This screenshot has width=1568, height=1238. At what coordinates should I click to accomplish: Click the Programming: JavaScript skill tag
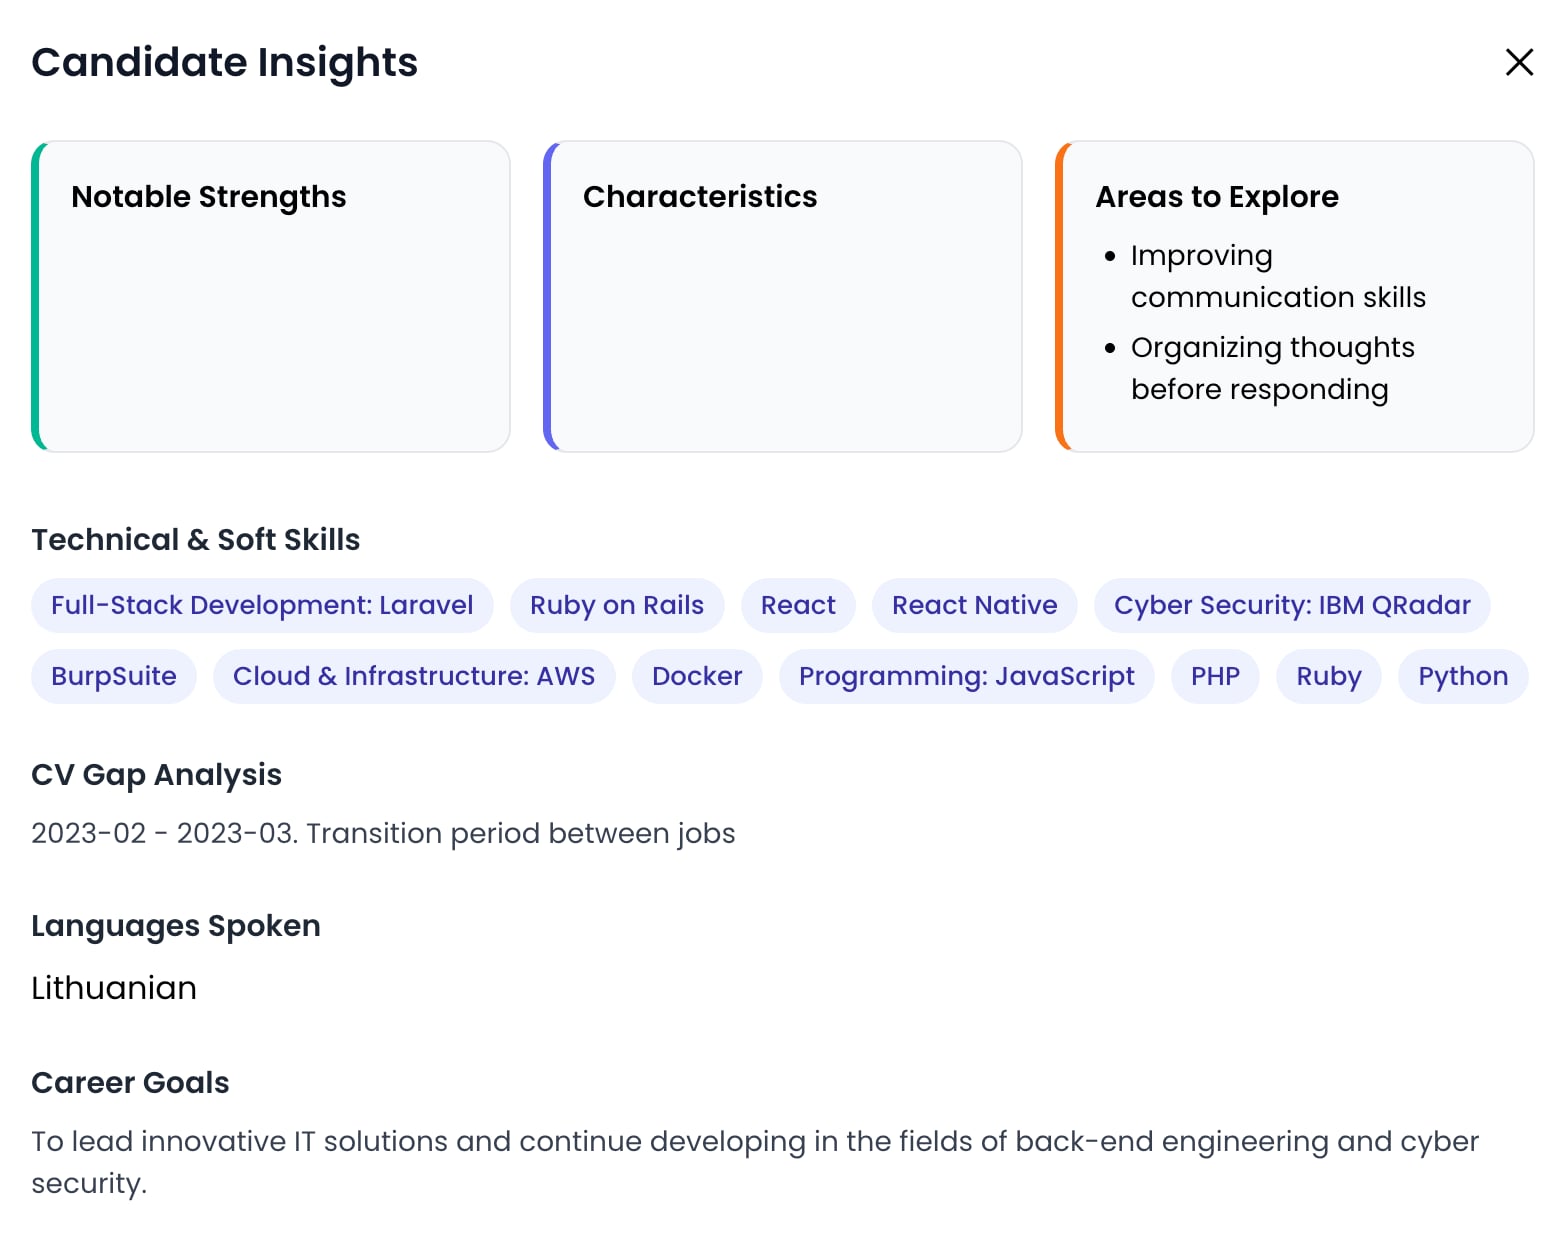[966, 676]
